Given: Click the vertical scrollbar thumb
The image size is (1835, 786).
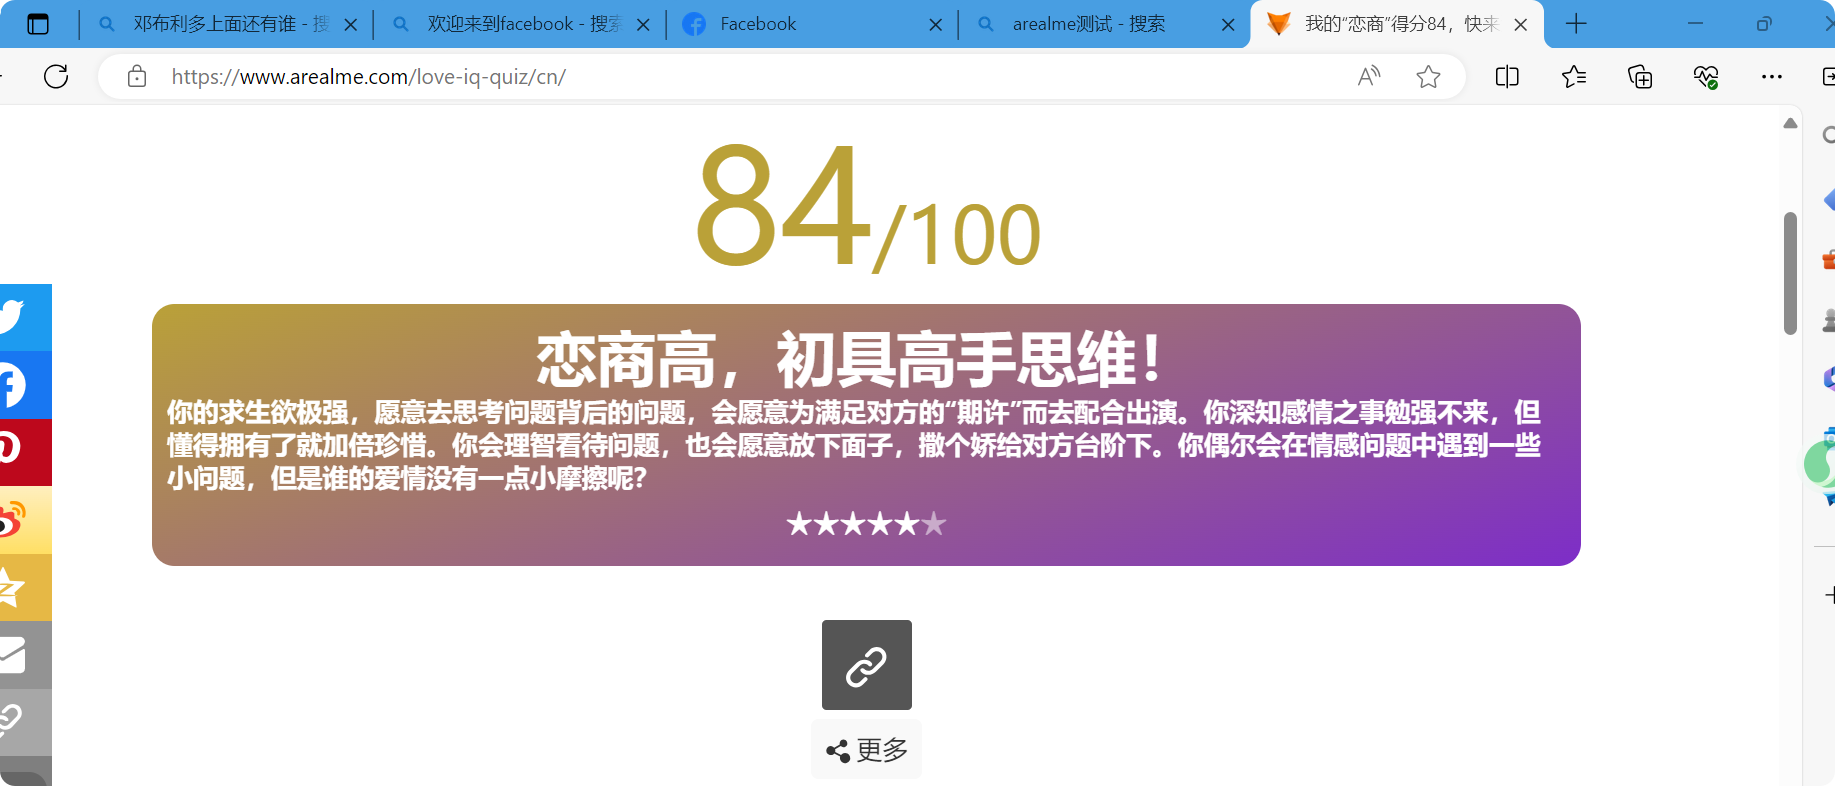Looking at the screenshot, I should (1790, 273).
